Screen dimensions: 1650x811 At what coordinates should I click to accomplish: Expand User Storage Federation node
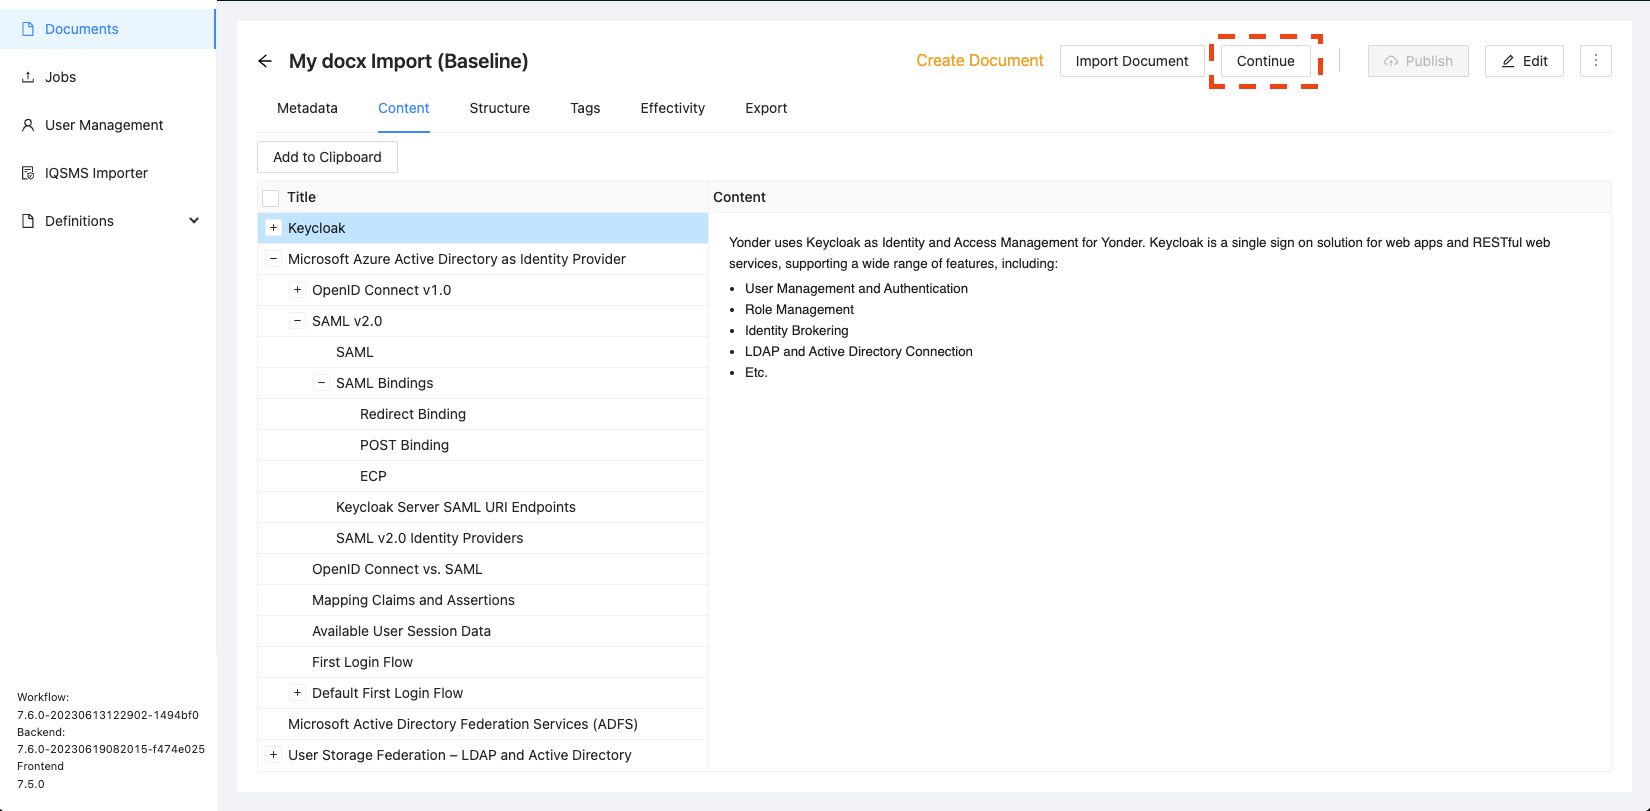point(273,755)
